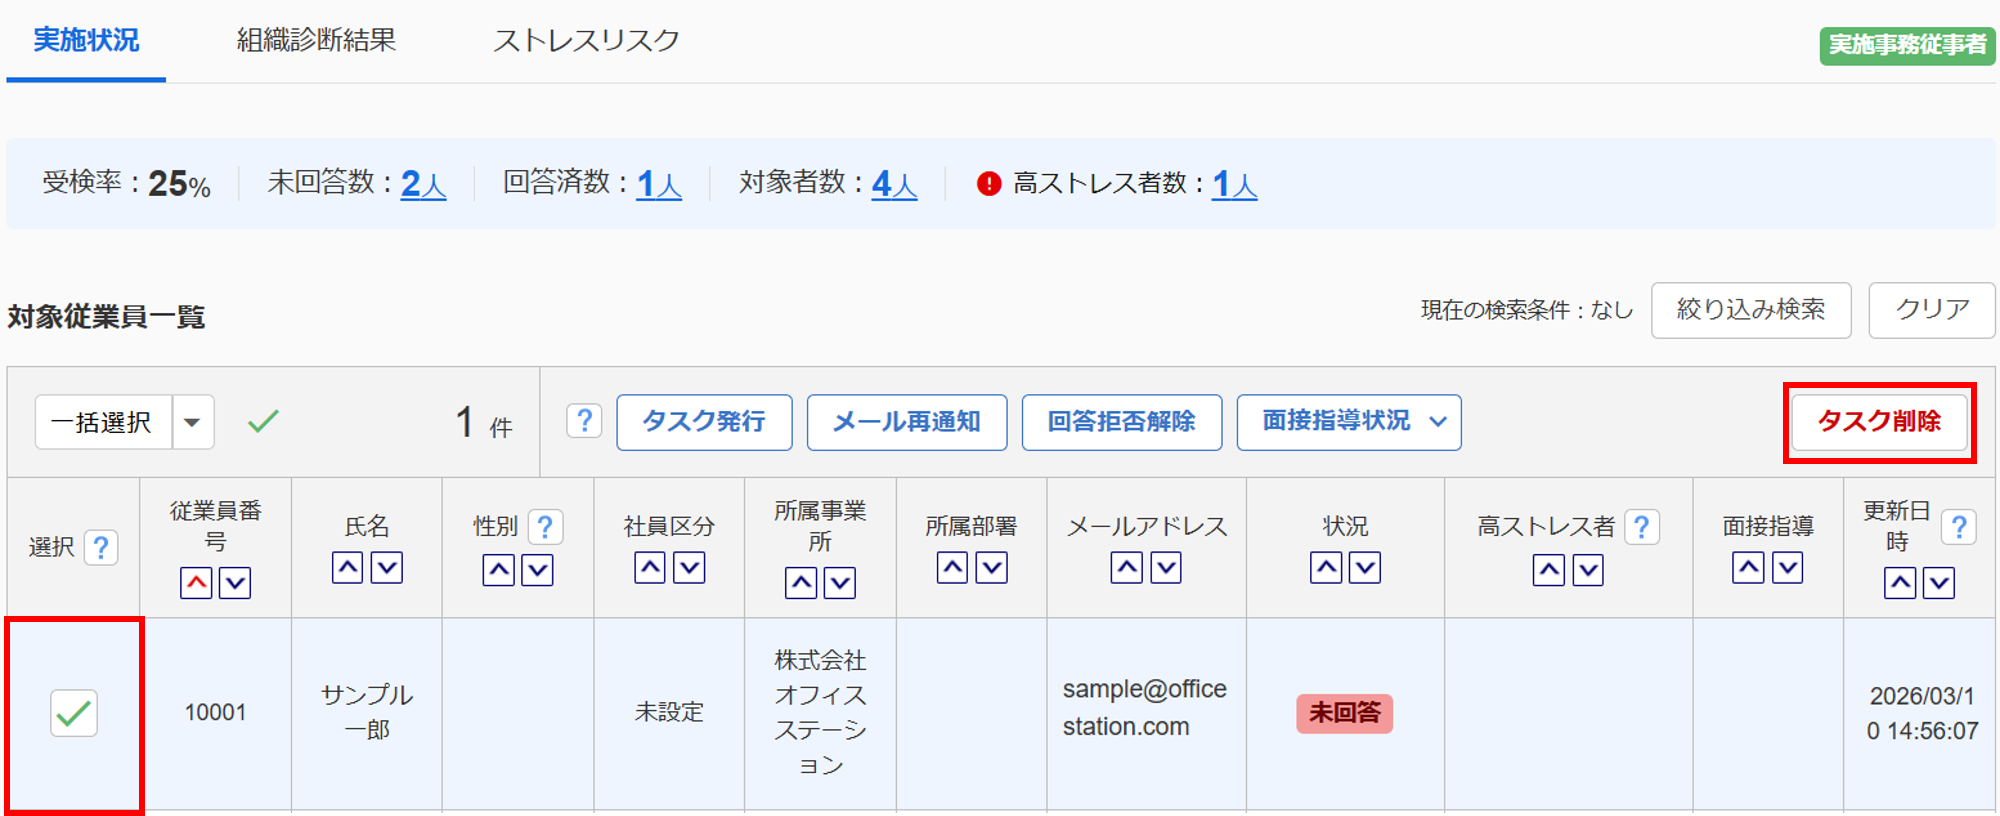
Task: Open help icon next to 高ストレス者 header
Action: pyautogui.click(x=1642, y=527)
